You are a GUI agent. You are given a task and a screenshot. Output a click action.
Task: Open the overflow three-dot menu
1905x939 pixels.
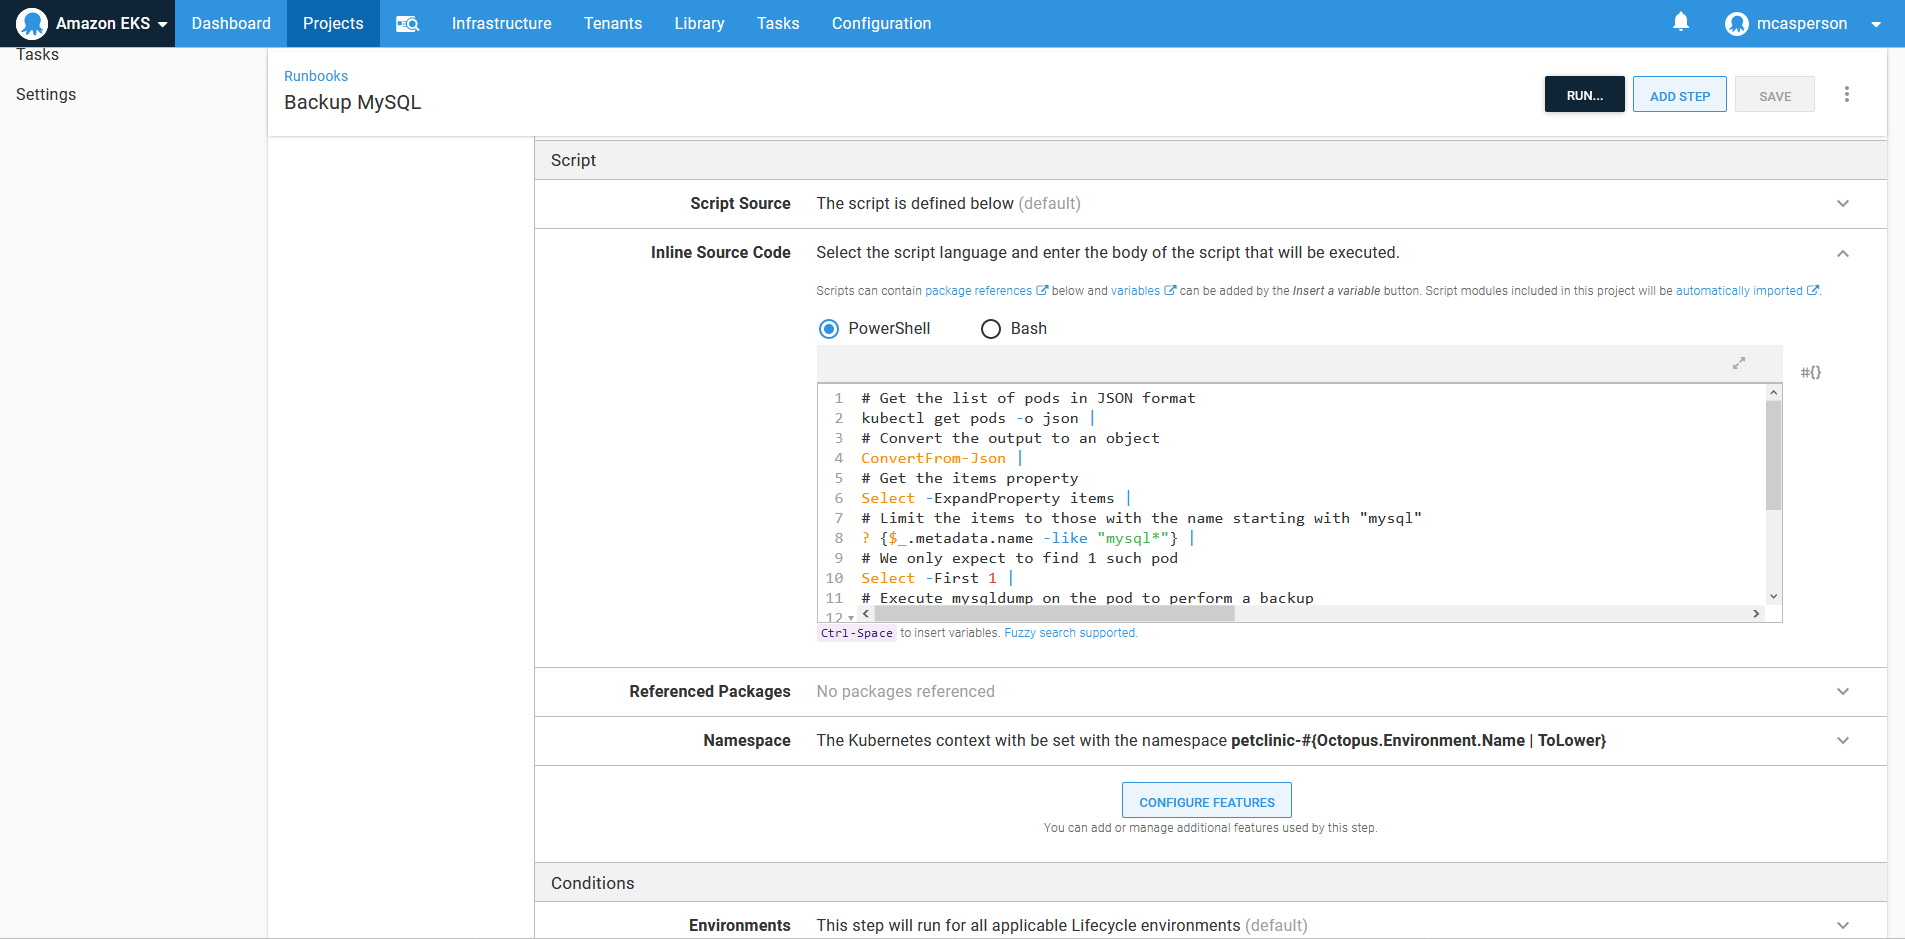click(1847, 94)
